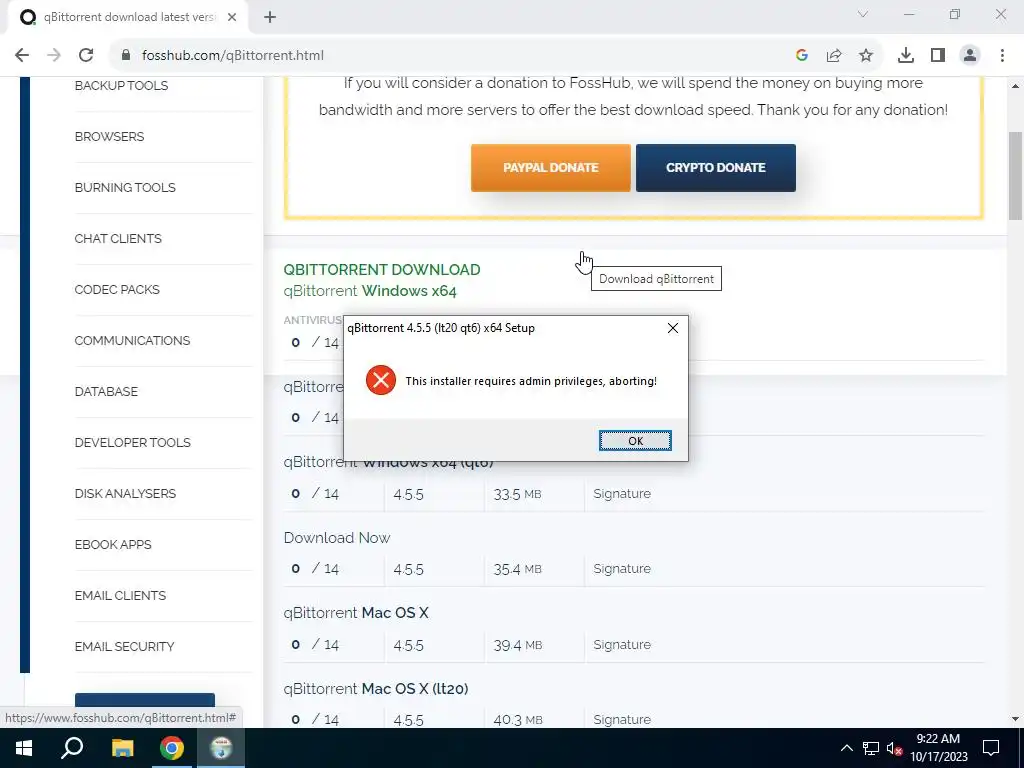Screen dimensions: 1024x768
Task: Open Signature for the 33.5 MB file
Action: tap(622, 494)
